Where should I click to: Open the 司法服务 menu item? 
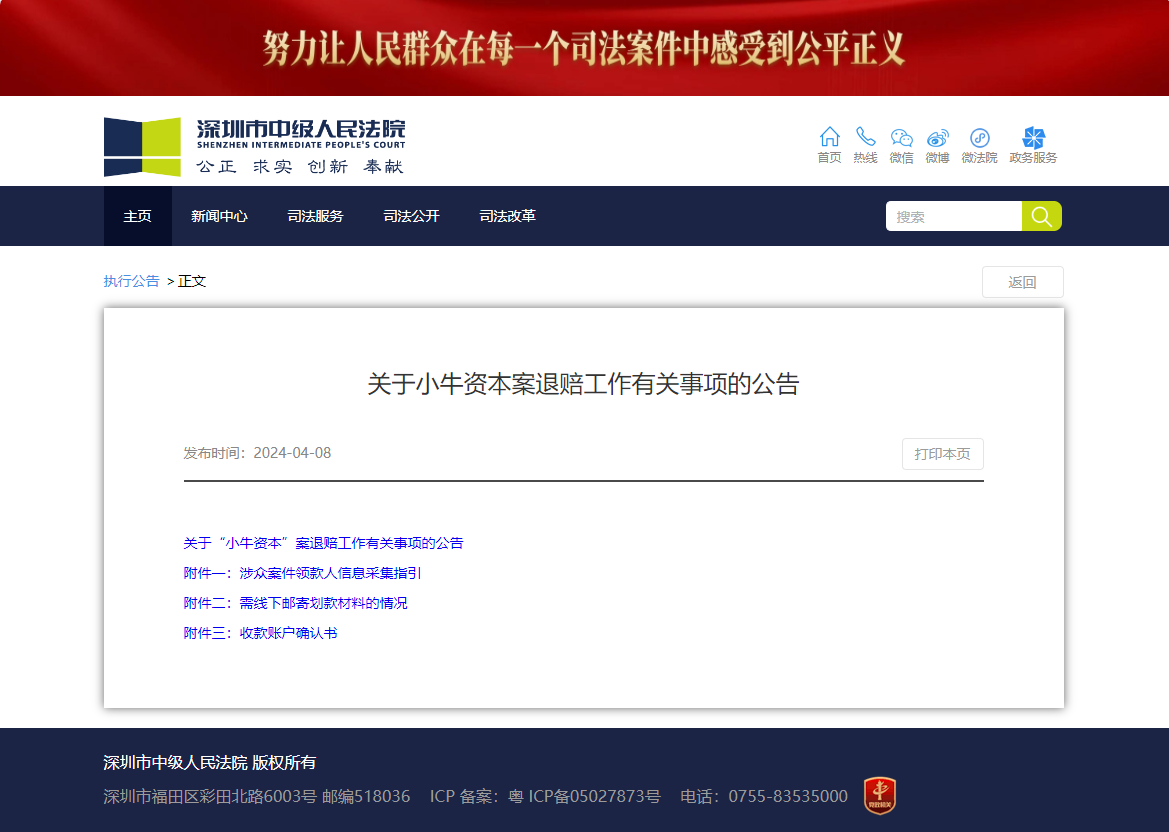(315, 216)
